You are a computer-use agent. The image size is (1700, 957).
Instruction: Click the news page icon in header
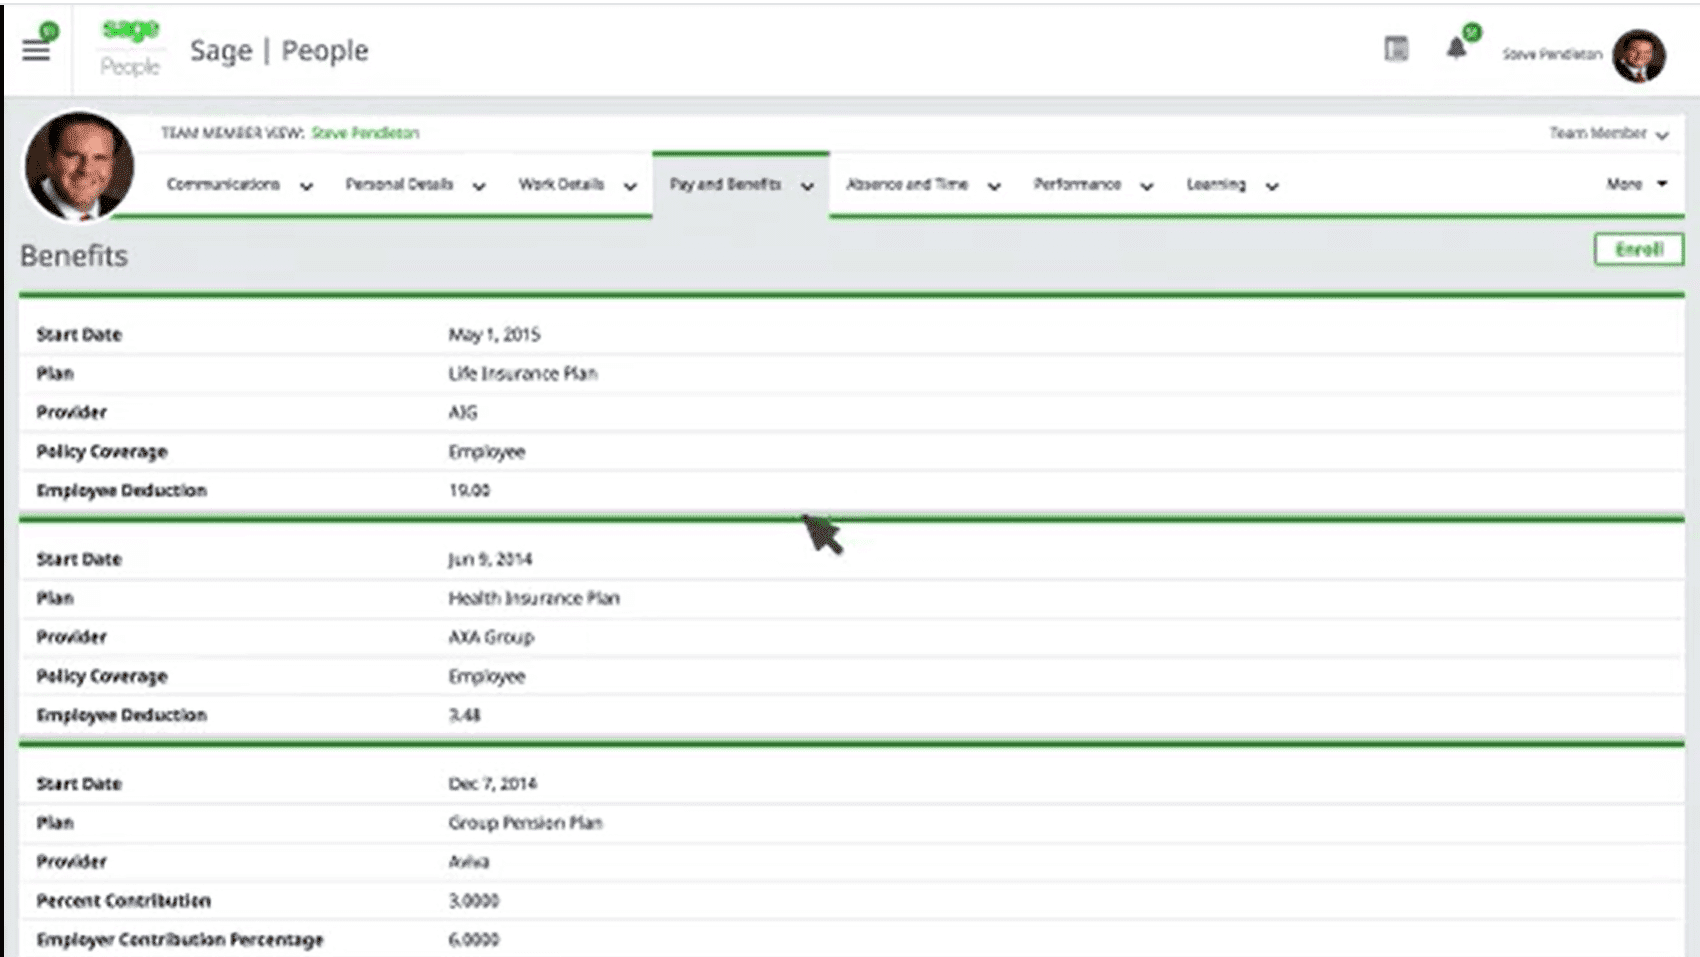1396,49
